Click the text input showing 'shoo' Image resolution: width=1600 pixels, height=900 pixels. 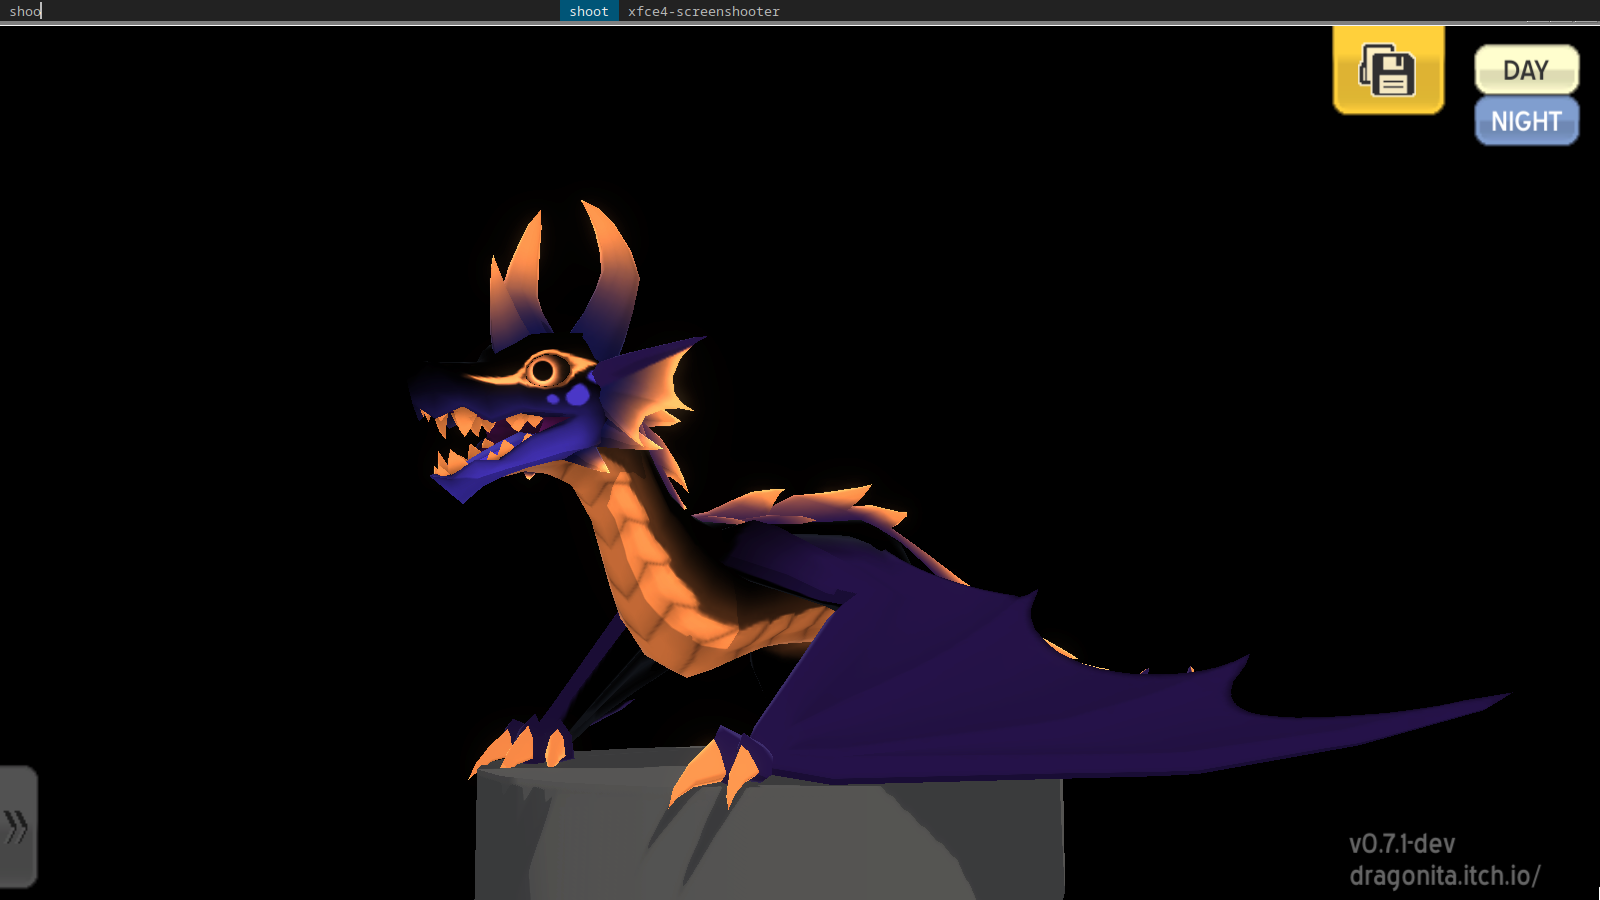(25, 11)
